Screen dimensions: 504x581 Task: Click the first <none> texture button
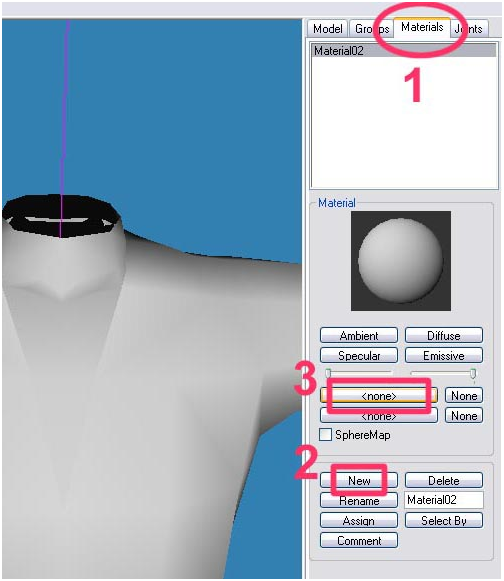tap(379, 396)
